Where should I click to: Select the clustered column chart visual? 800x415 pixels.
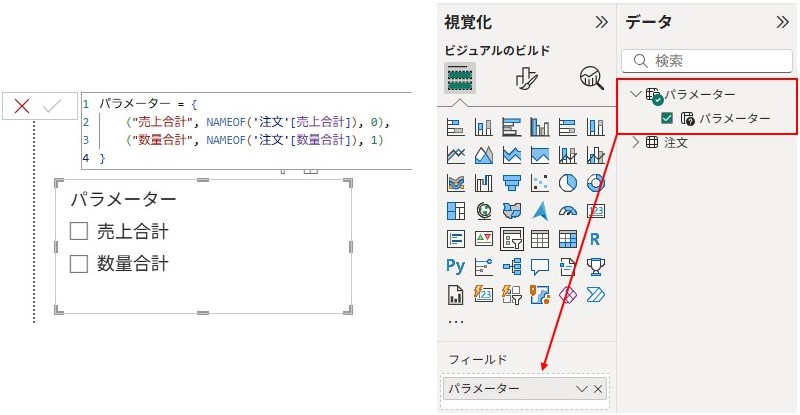(x=540, y=127)
